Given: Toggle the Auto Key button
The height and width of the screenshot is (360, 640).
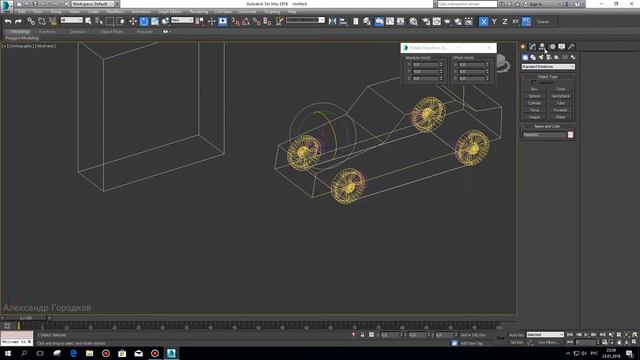Looking at the screenshot, I should pos(517,335).
